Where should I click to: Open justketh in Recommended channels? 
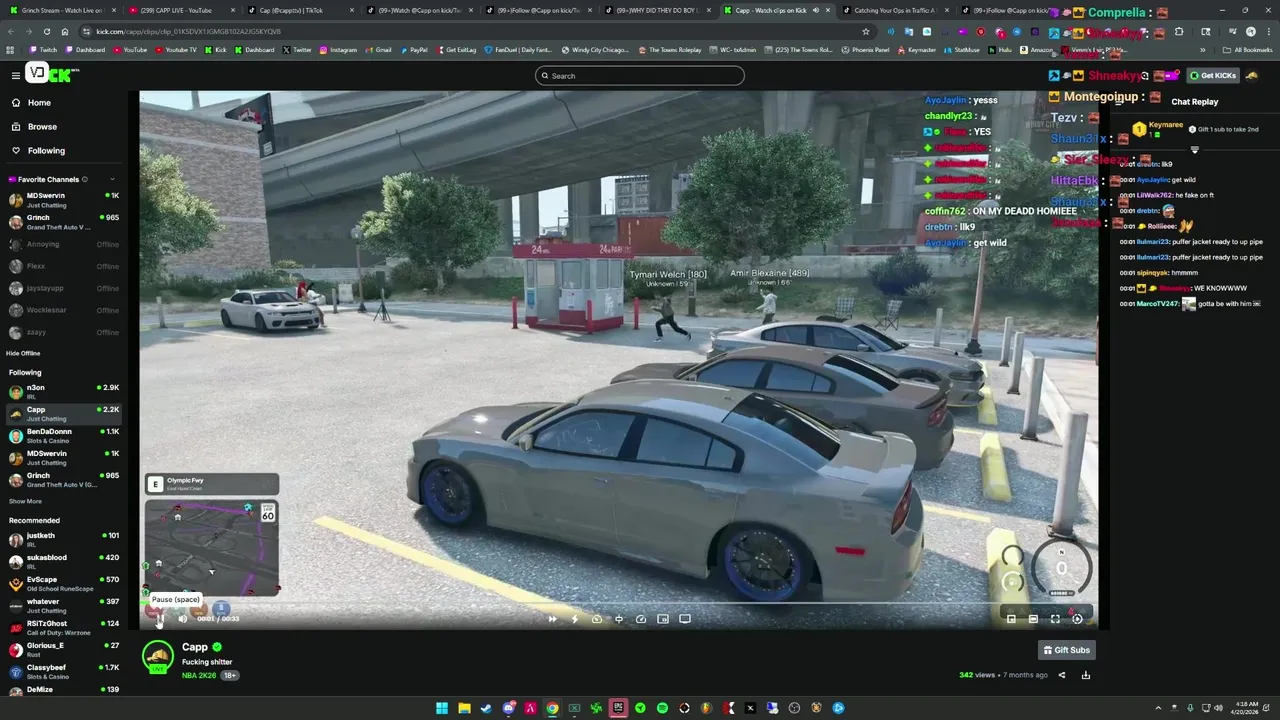[x=63, y=540]
